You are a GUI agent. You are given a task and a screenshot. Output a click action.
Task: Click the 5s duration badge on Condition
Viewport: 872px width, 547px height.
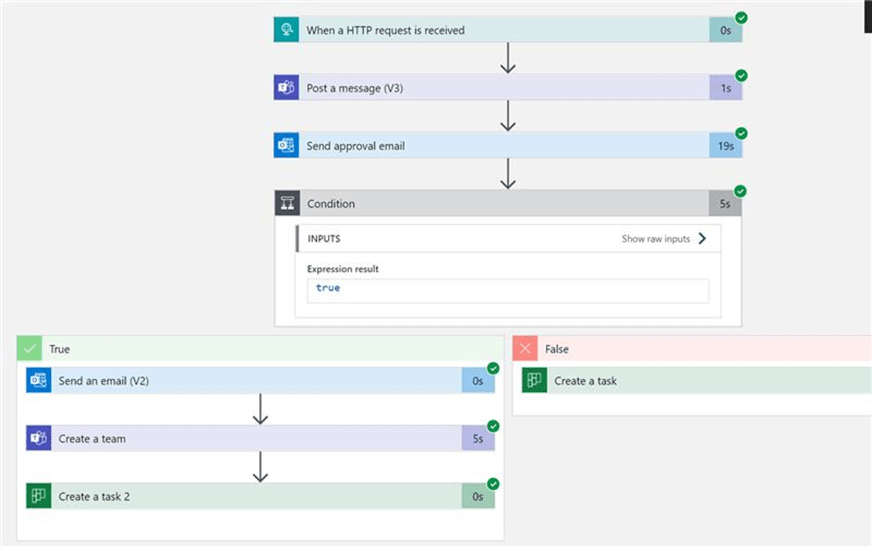point(725,204)
